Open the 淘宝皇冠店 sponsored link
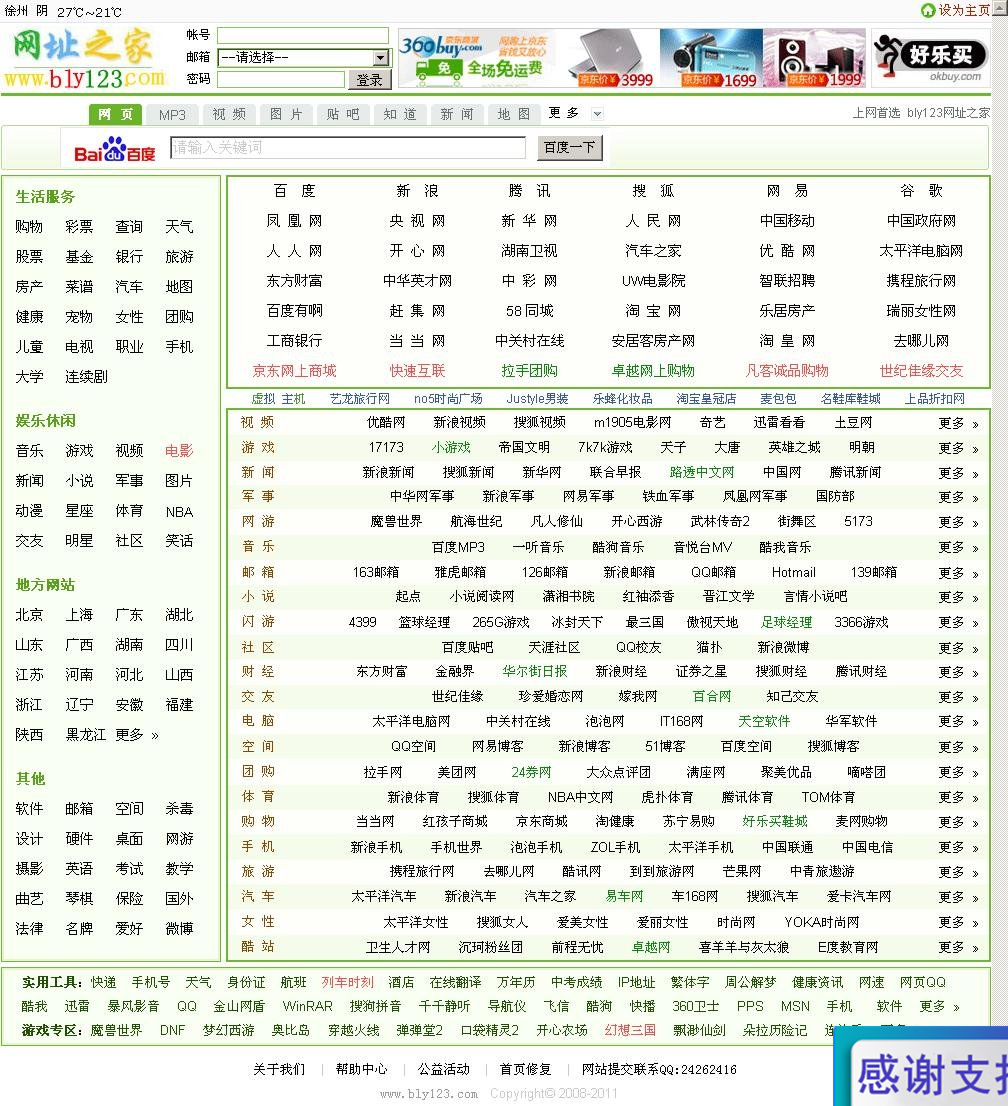Image resolution: width=1008 pixels, height=1106 pixels. (706, 399)
